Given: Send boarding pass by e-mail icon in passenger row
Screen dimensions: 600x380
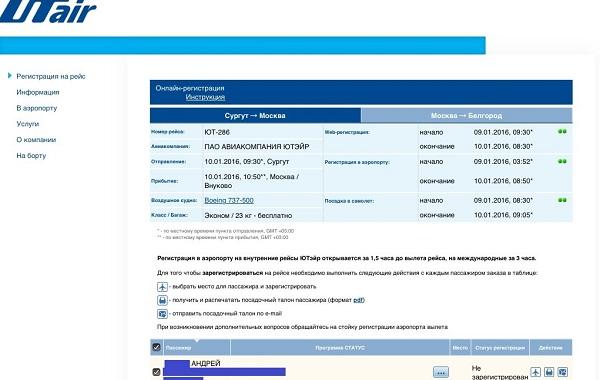Looking at the screenshot, I should click(562, 372).
